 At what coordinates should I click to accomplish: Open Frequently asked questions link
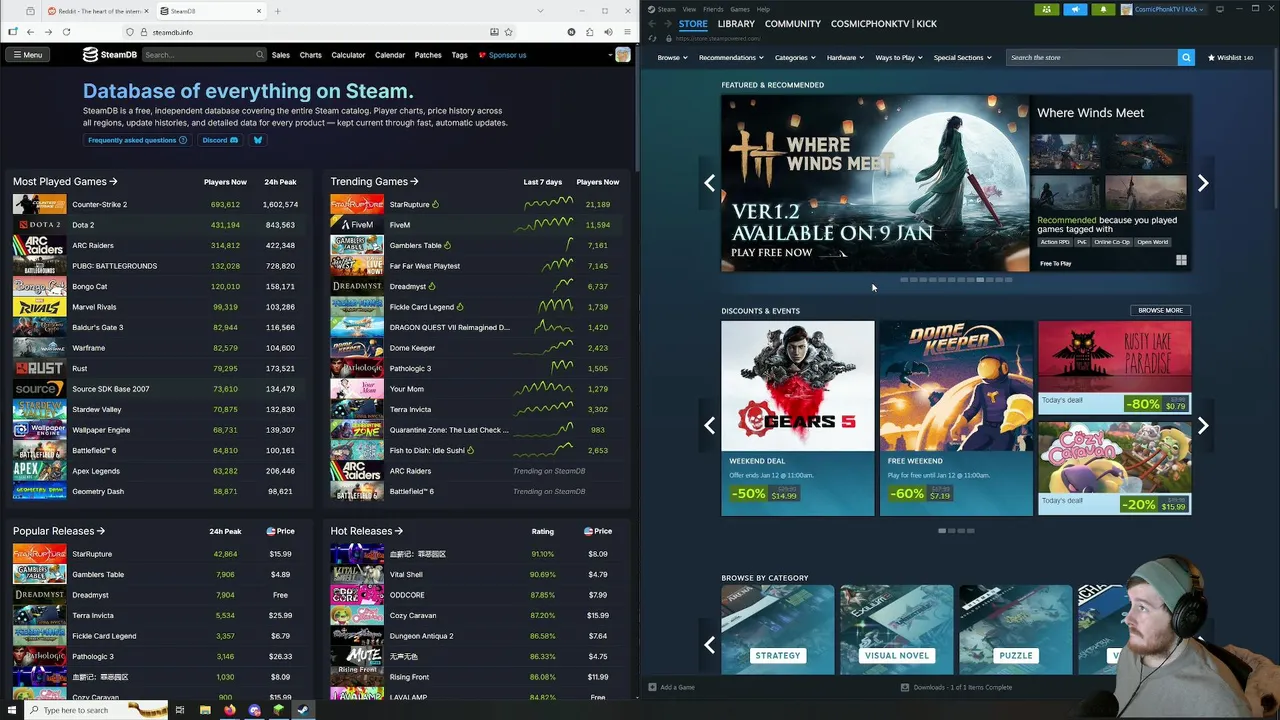point(137,140)
